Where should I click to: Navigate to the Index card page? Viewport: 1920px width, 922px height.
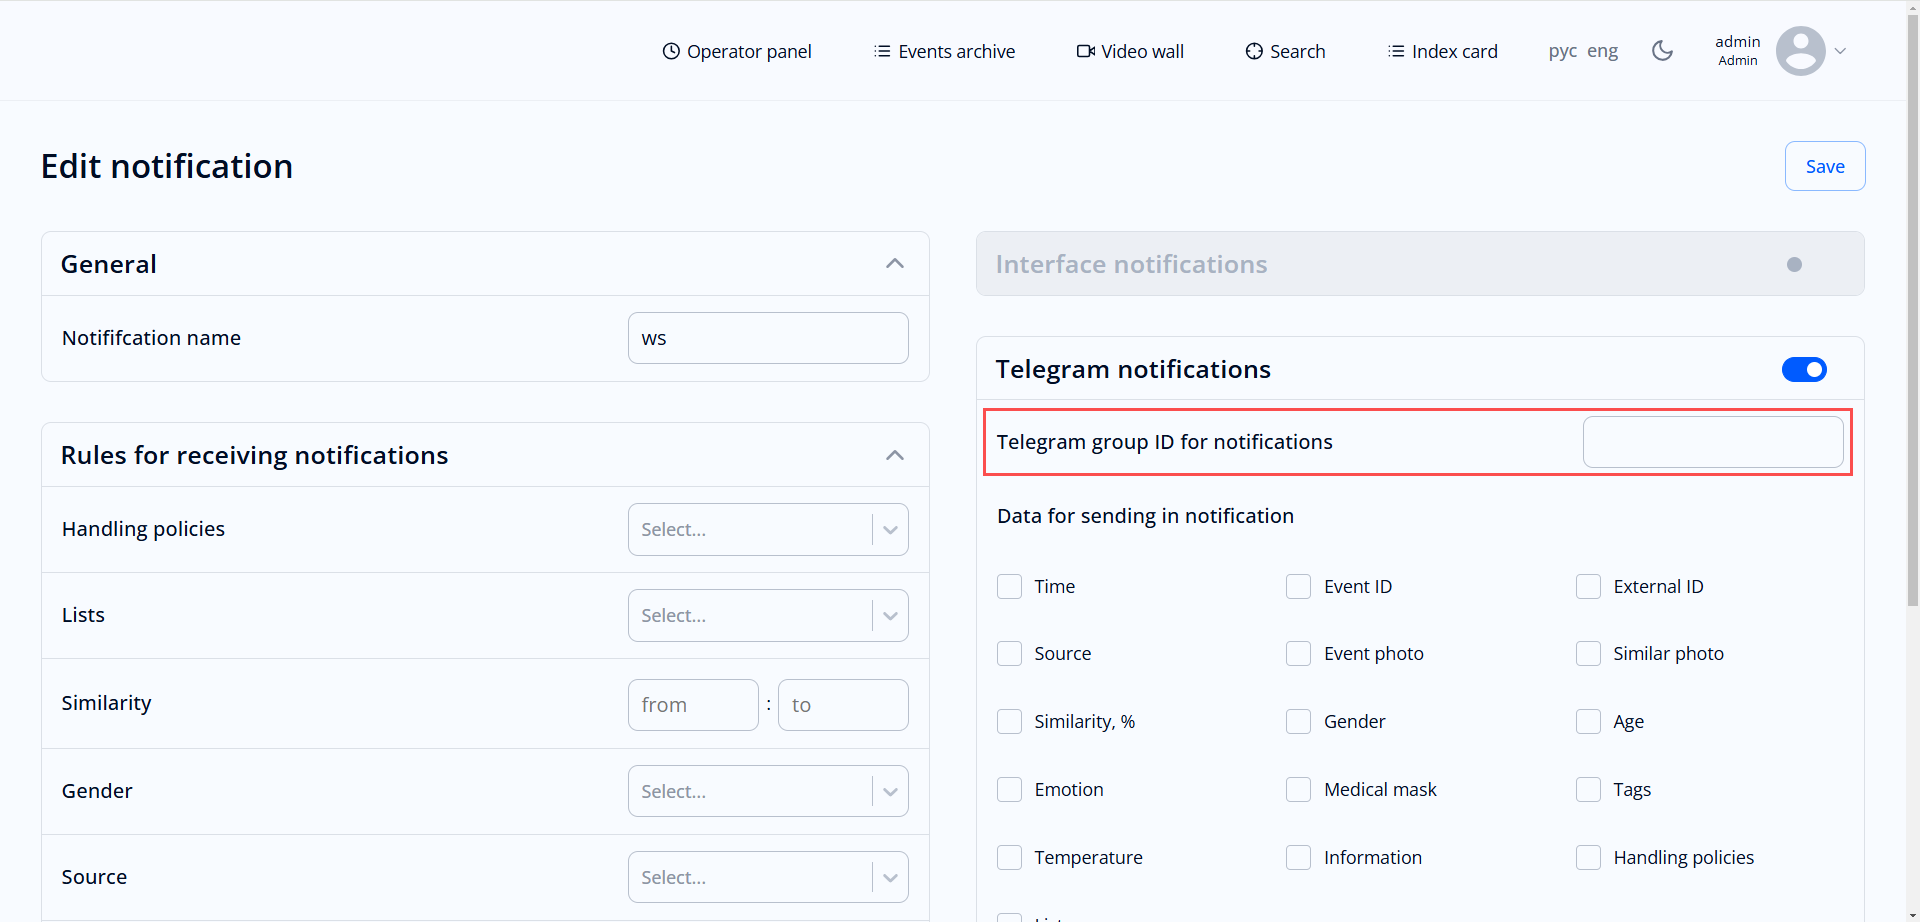1455,50
